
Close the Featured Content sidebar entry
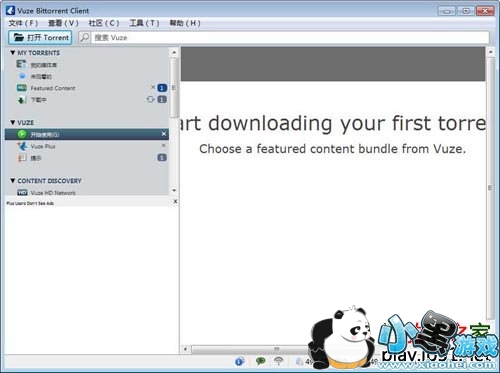[x=153, y=87]
